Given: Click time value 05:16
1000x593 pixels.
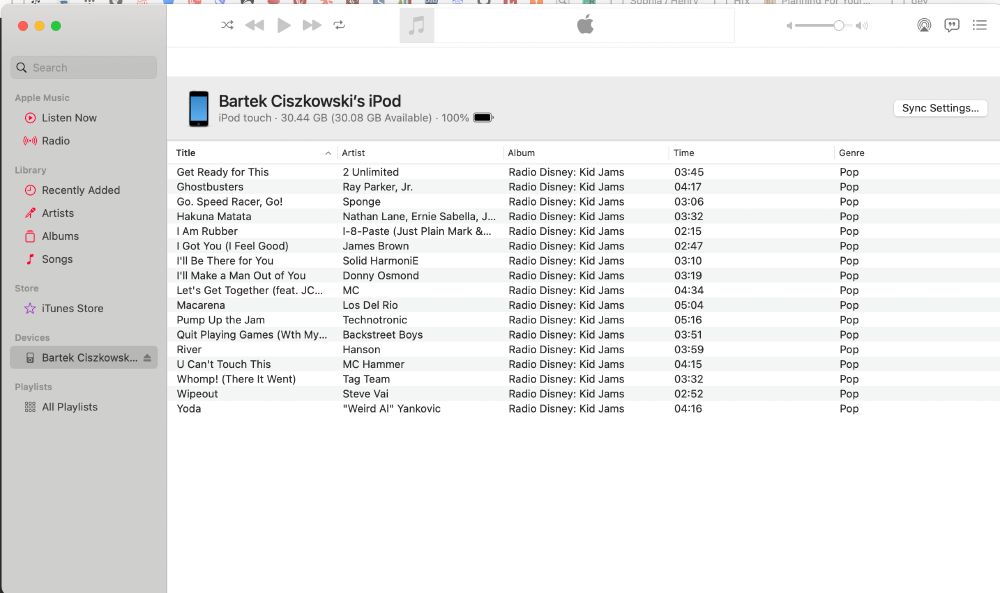Looking at the screenshot, I should coord(688,320).
